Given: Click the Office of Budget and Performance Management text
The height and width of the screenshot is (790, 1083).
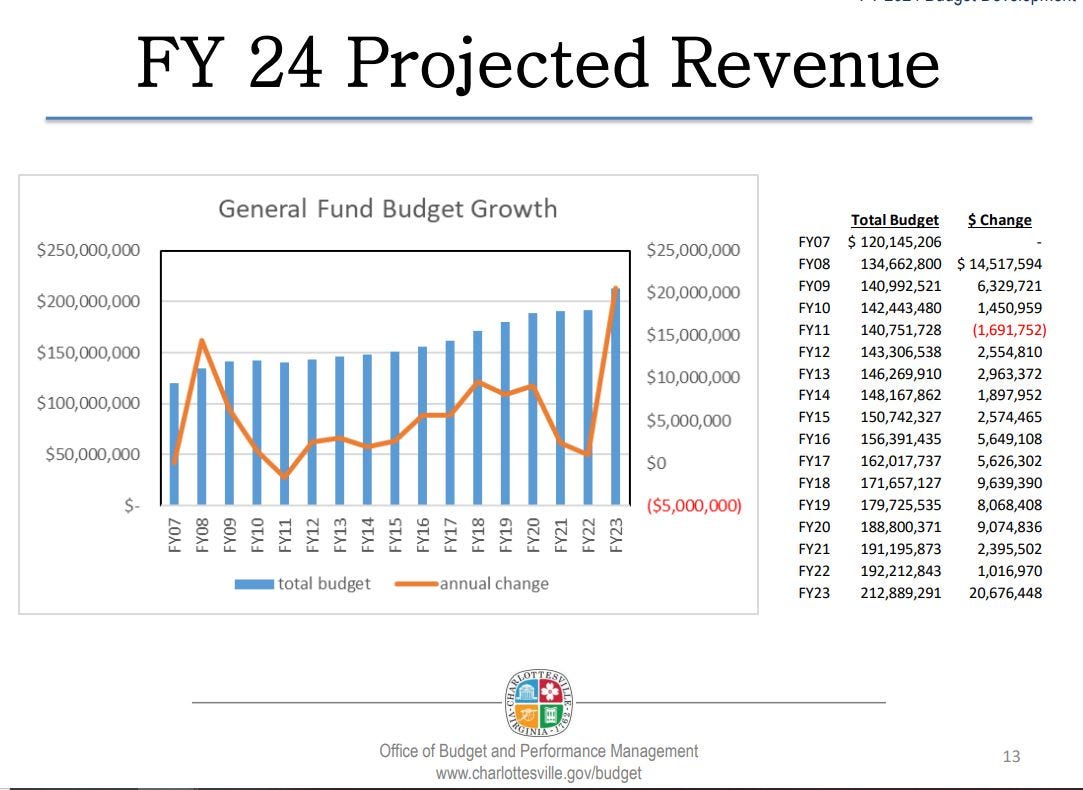Looking at the screenshot, I should coord(539,751).
